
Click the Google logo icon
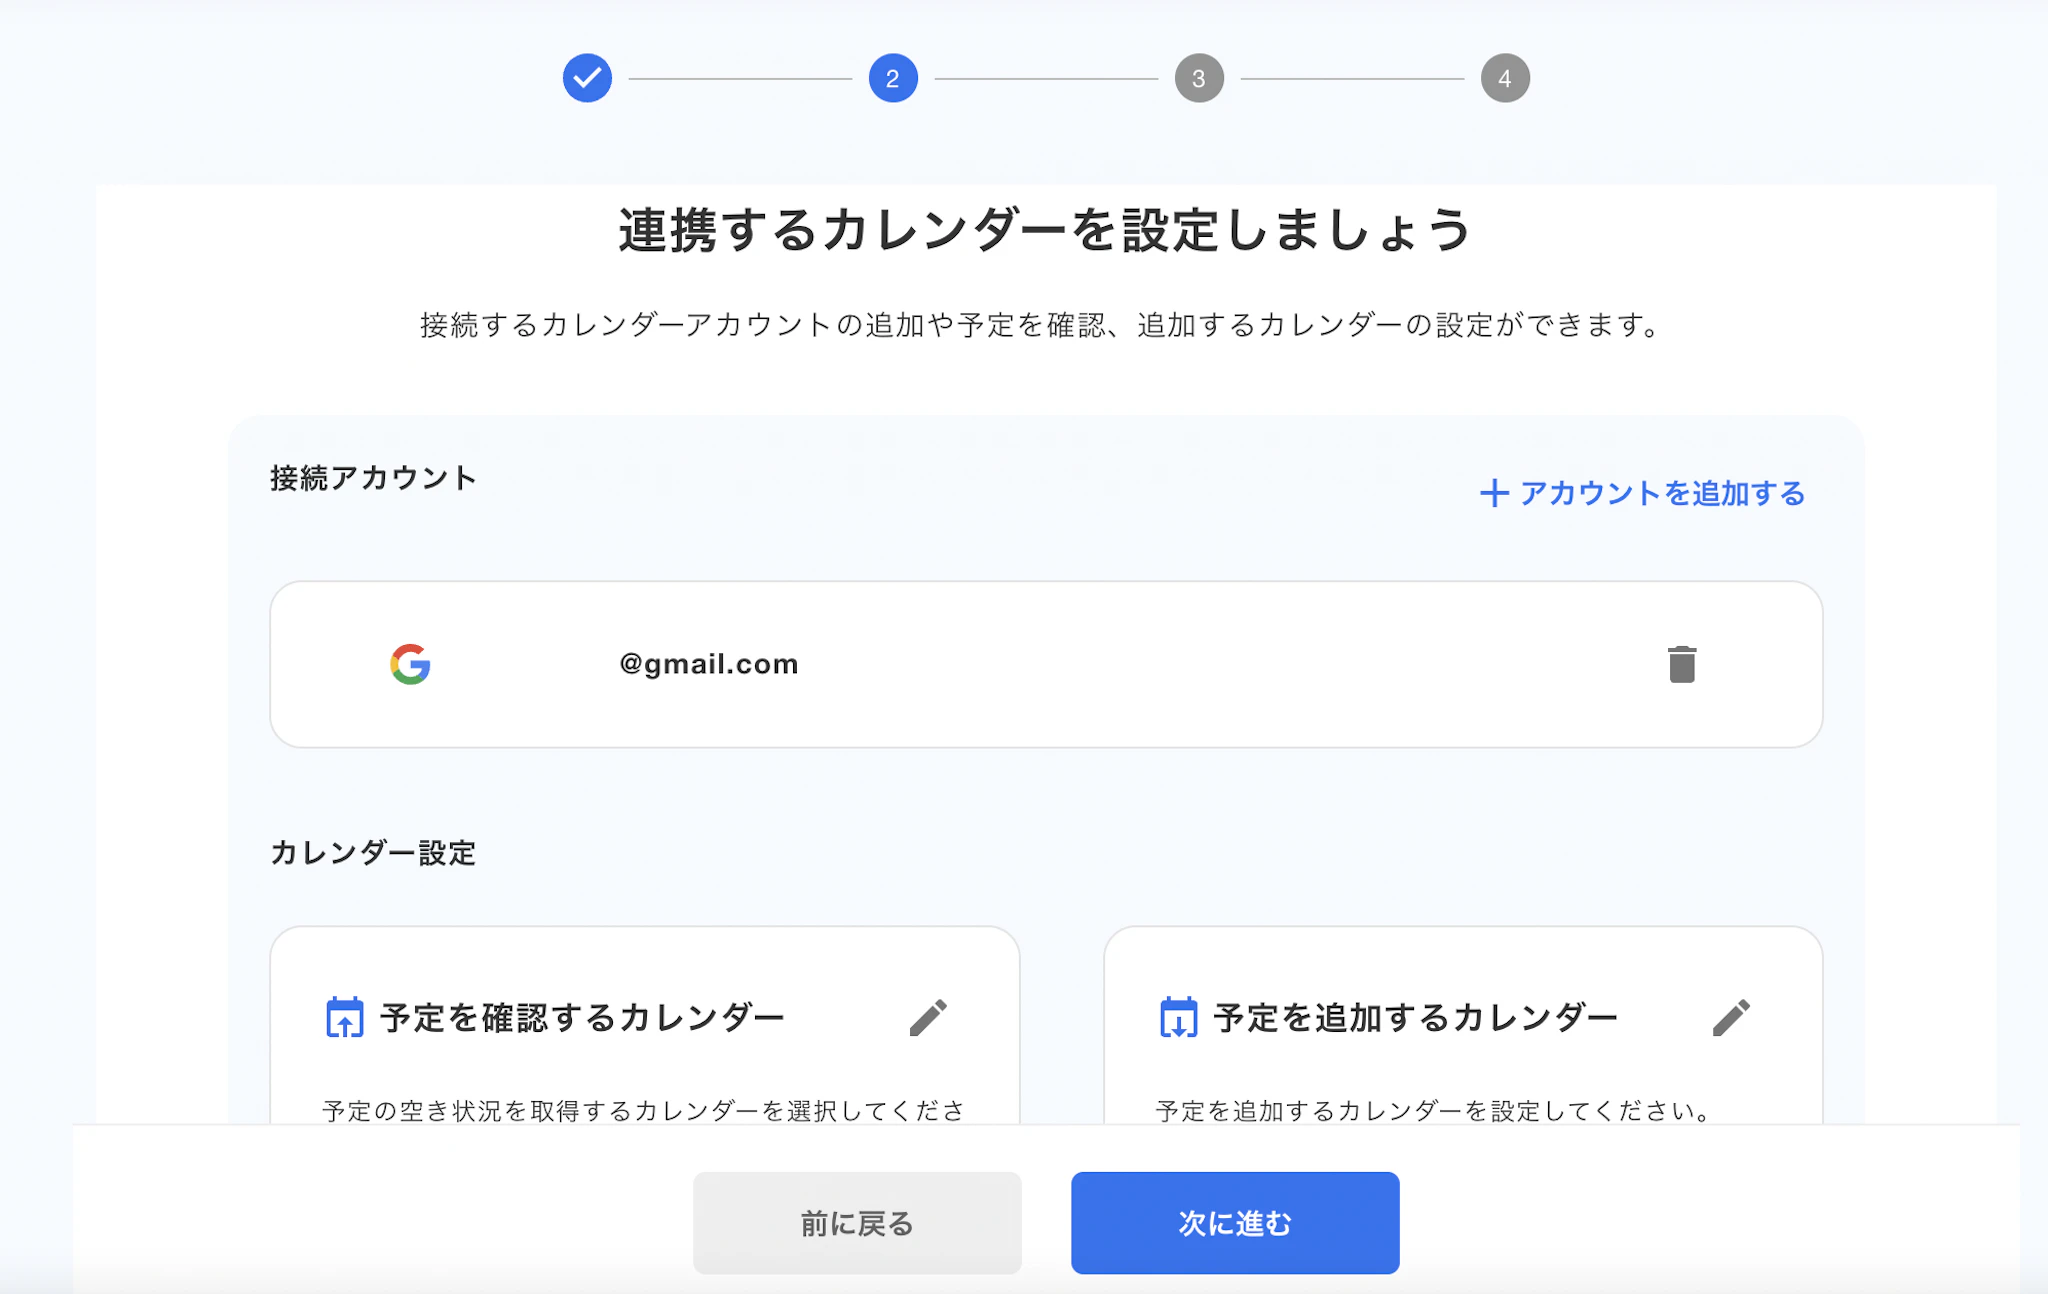click(410, 664)
